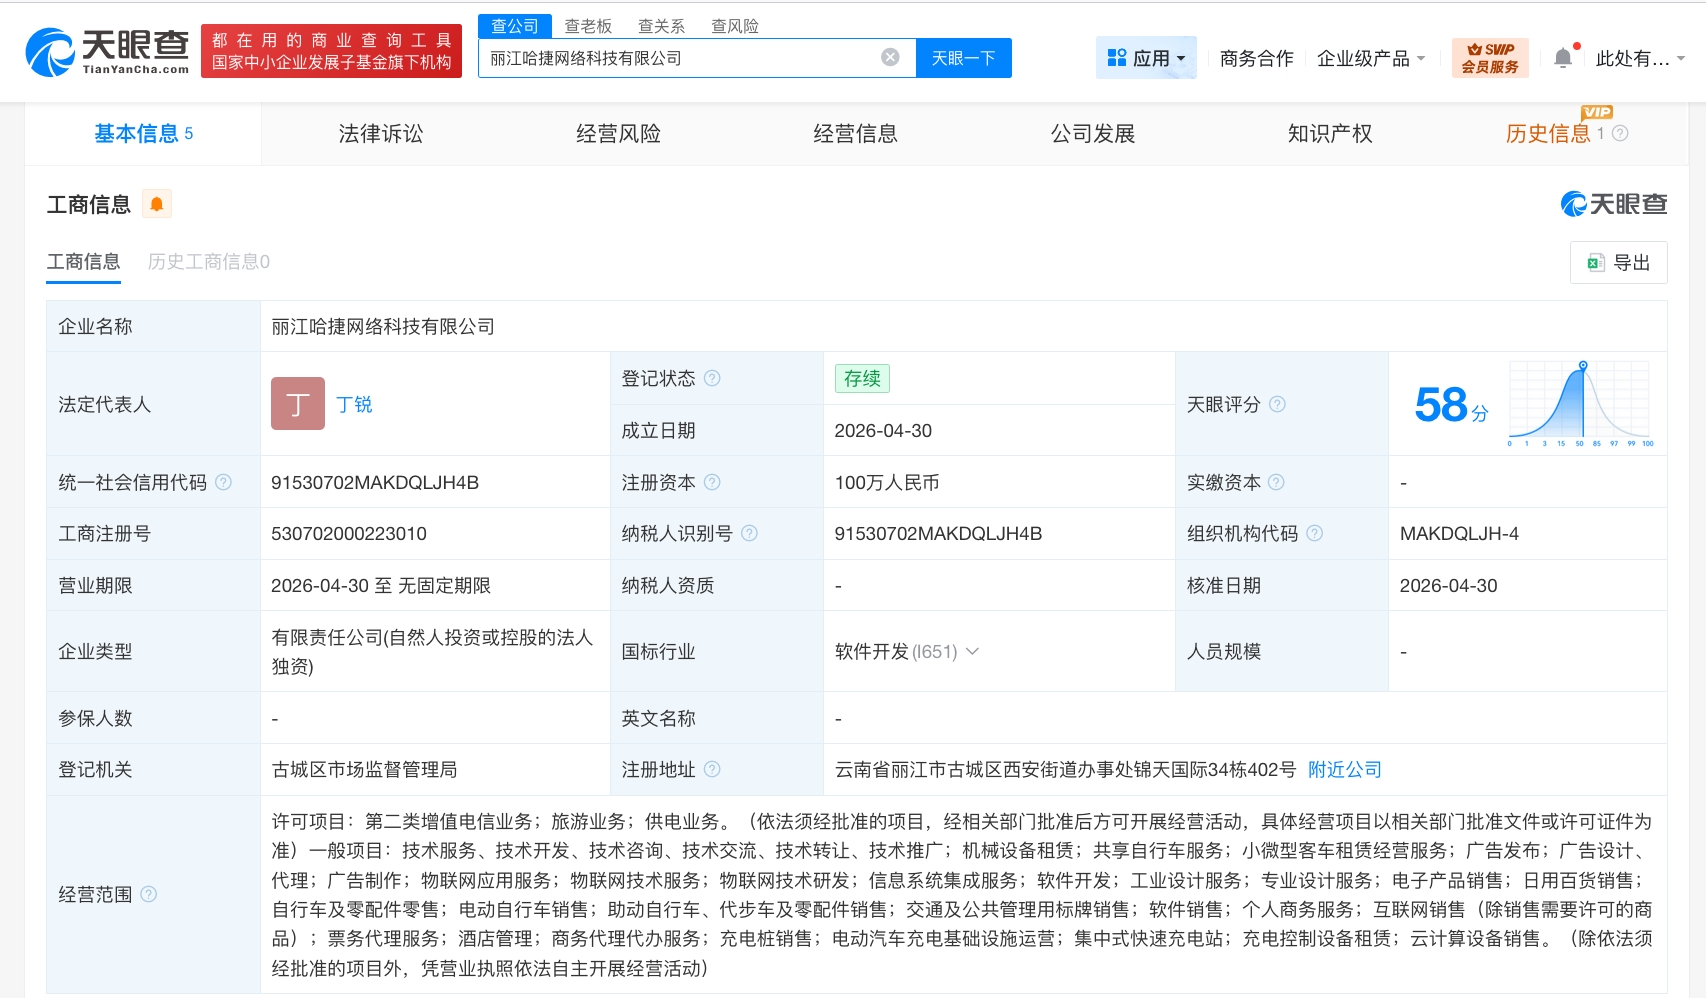1706x998 pixels.
Task: Click the orange alert bell beside 工商信息
Action: (x=157, y=204)
